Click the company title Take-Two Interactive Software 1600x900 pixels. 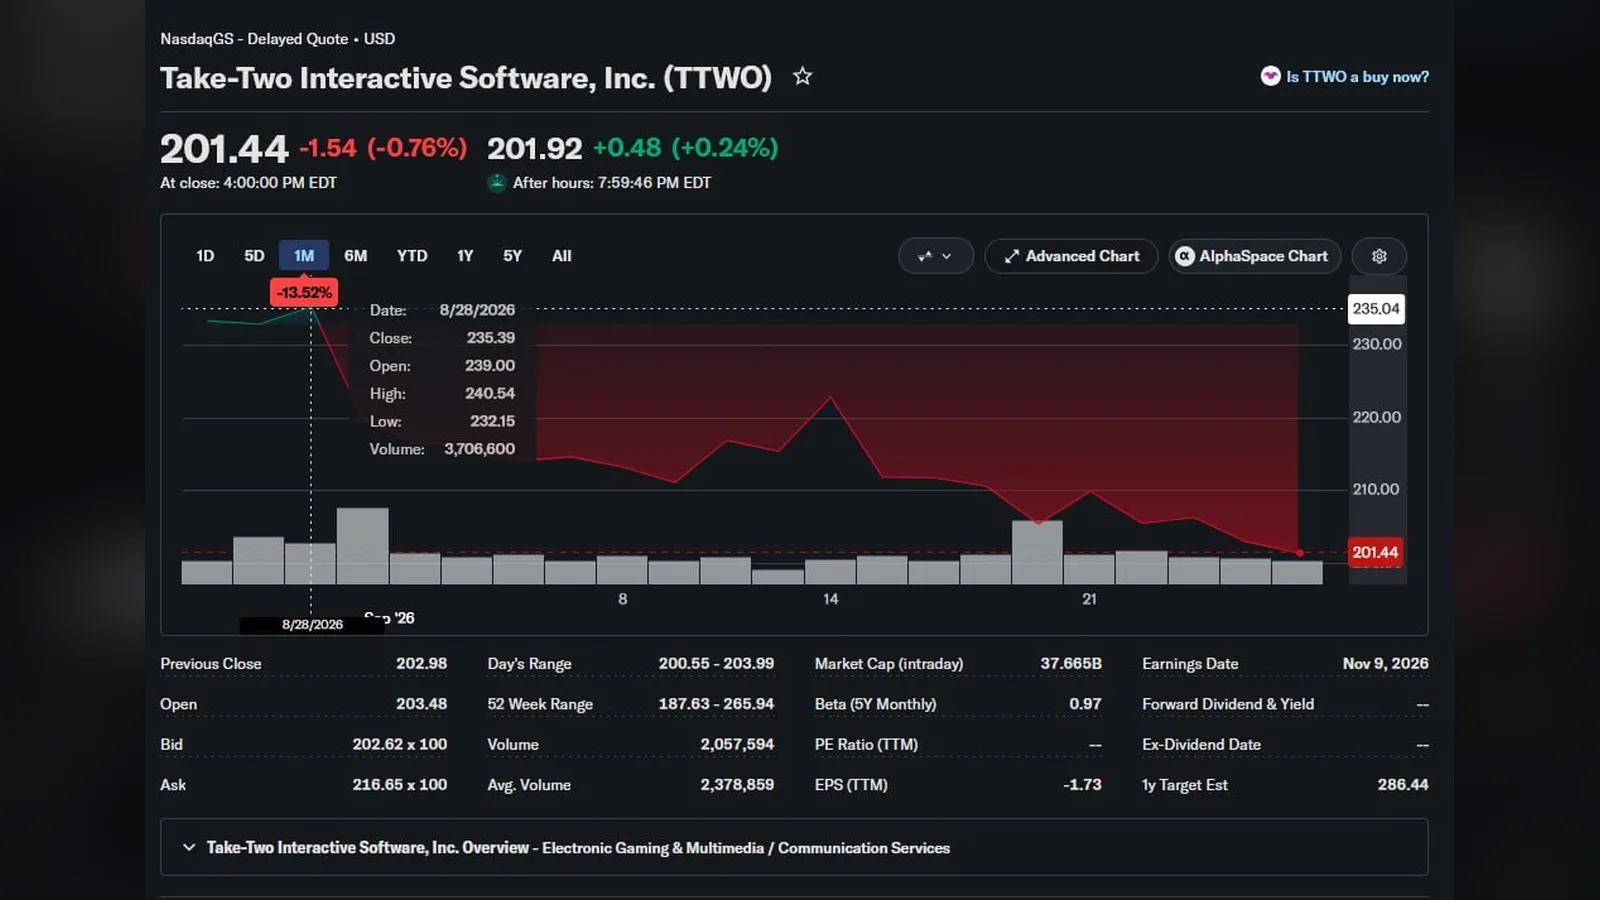click(466, 78)
